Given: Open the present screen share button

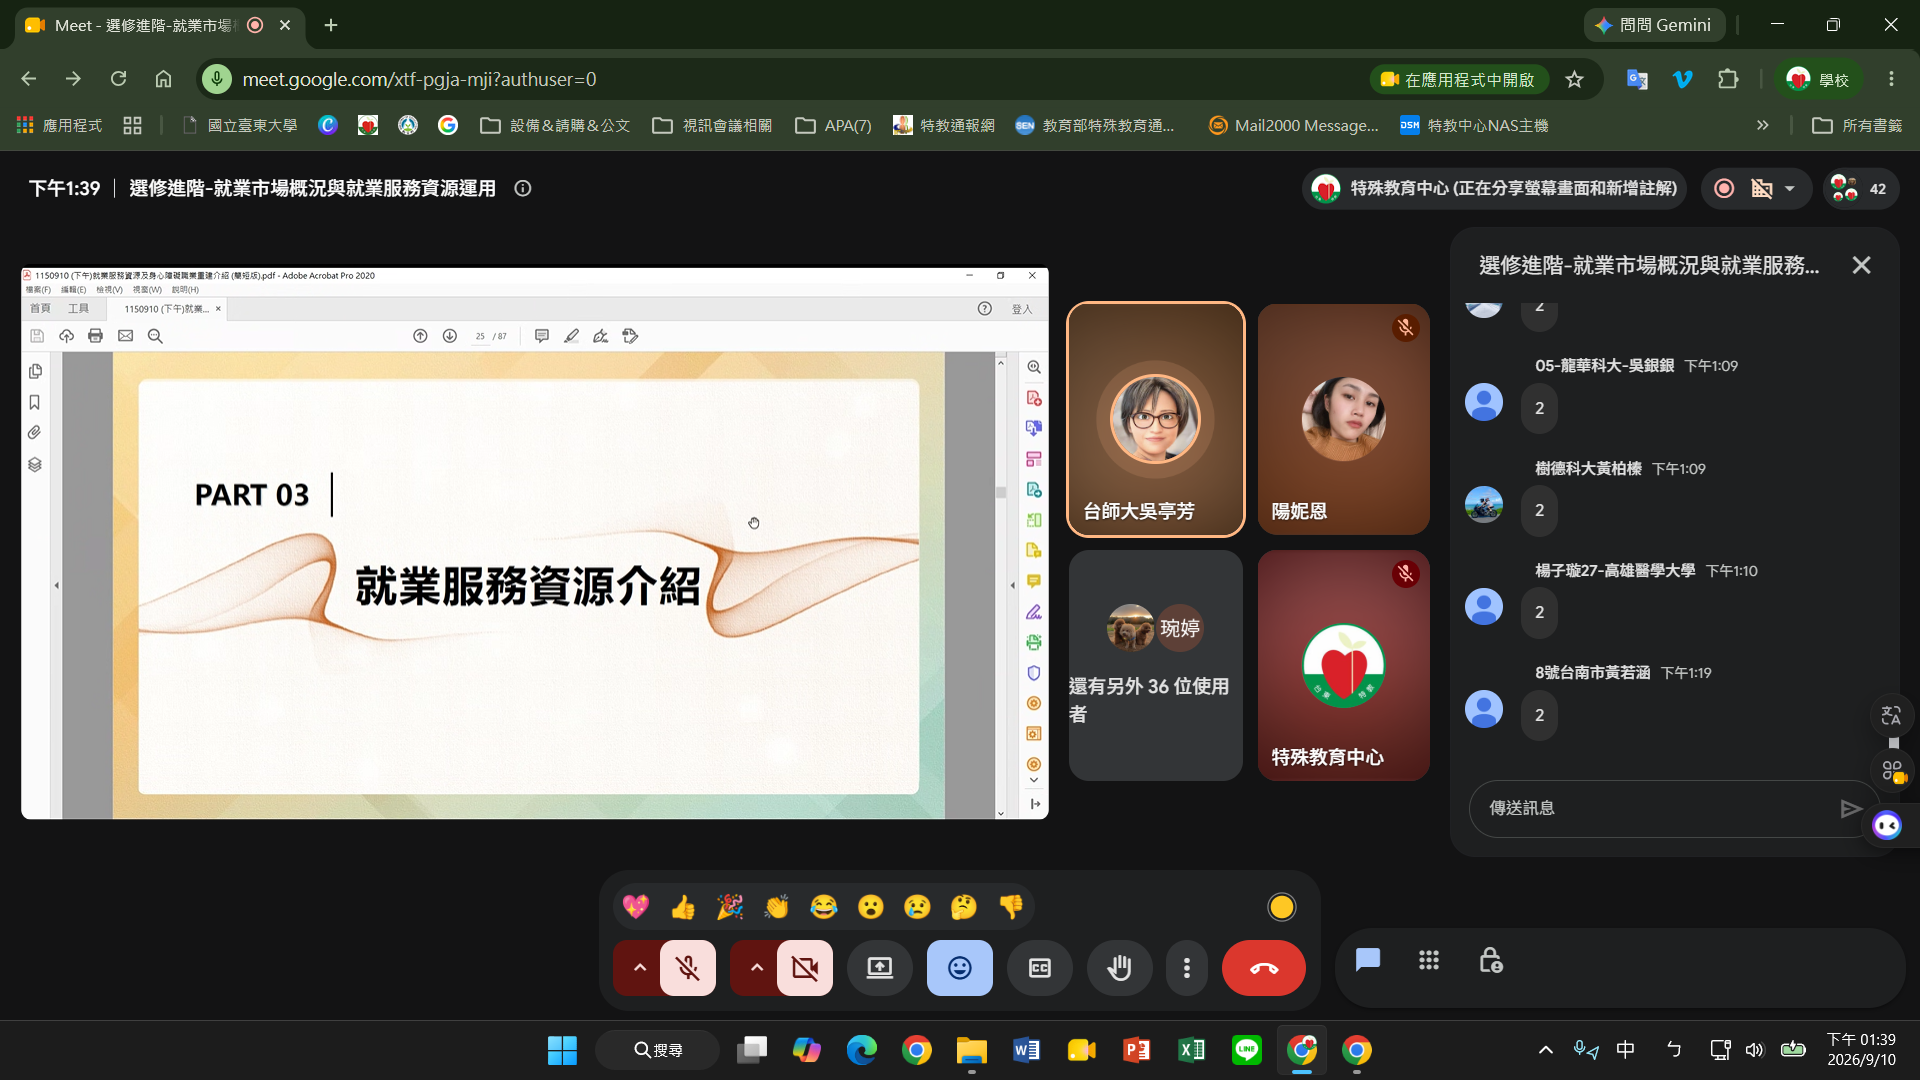Looking at the screenshot, I should tap(880, 968).
